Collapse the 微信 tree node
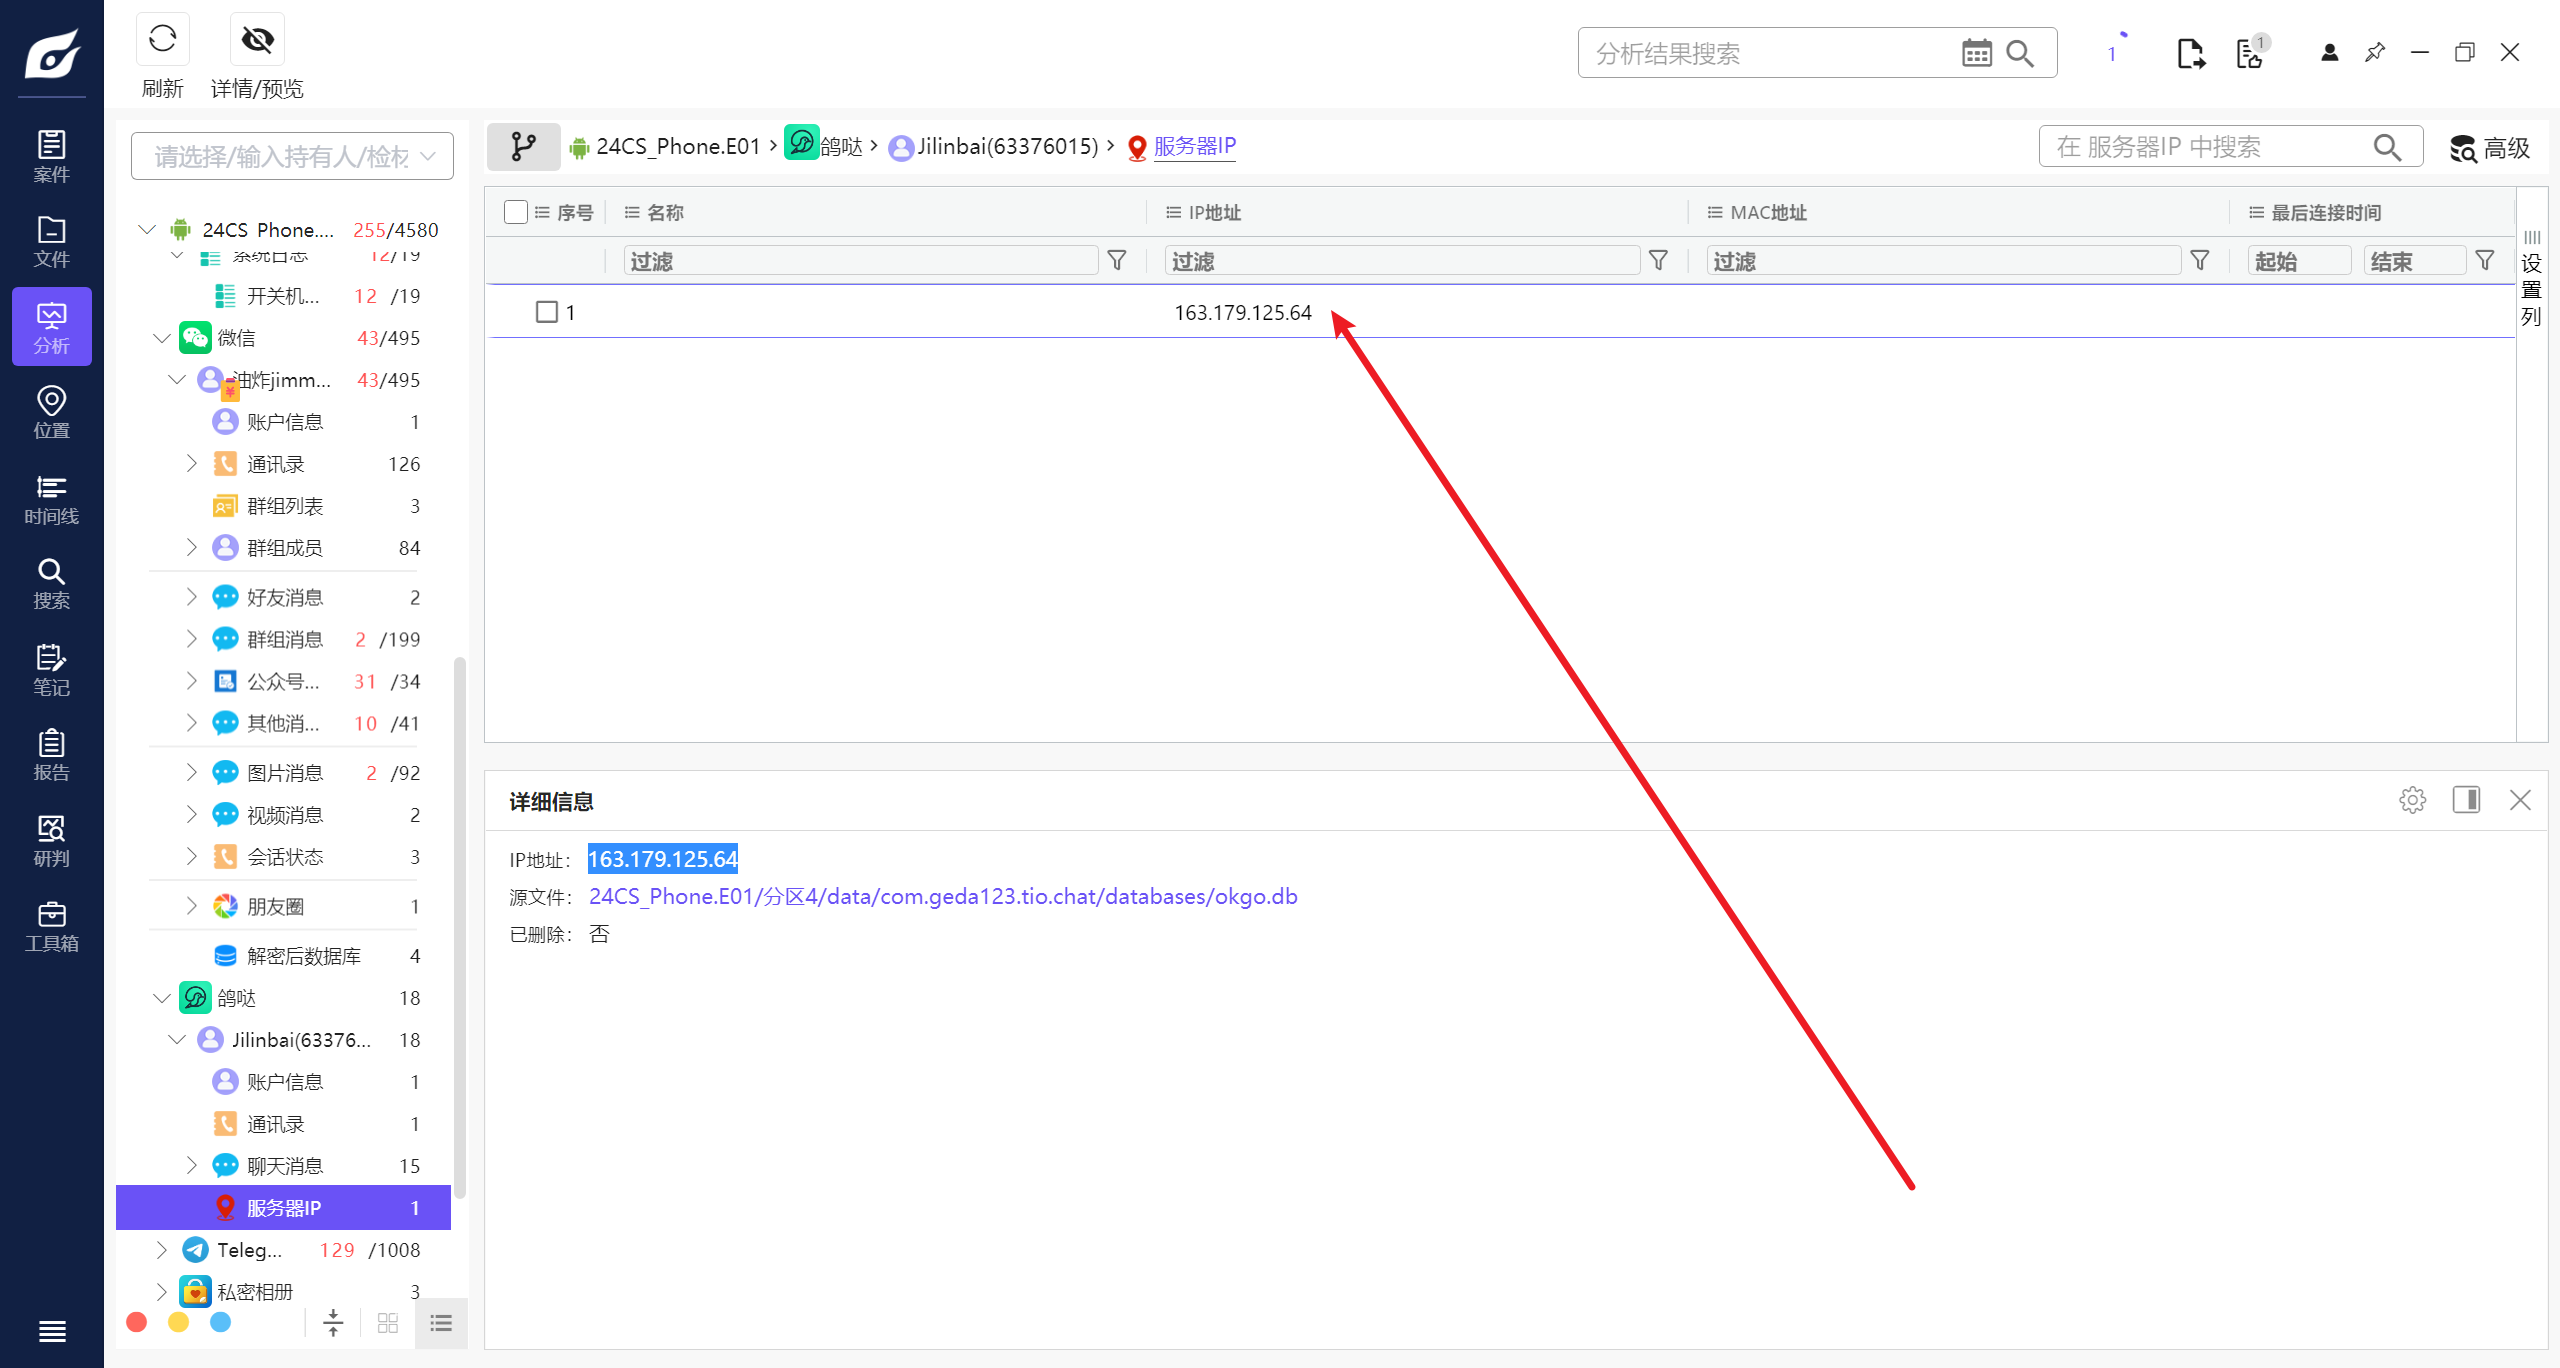The image size is (2560, 1368). (x=161, y=338)
